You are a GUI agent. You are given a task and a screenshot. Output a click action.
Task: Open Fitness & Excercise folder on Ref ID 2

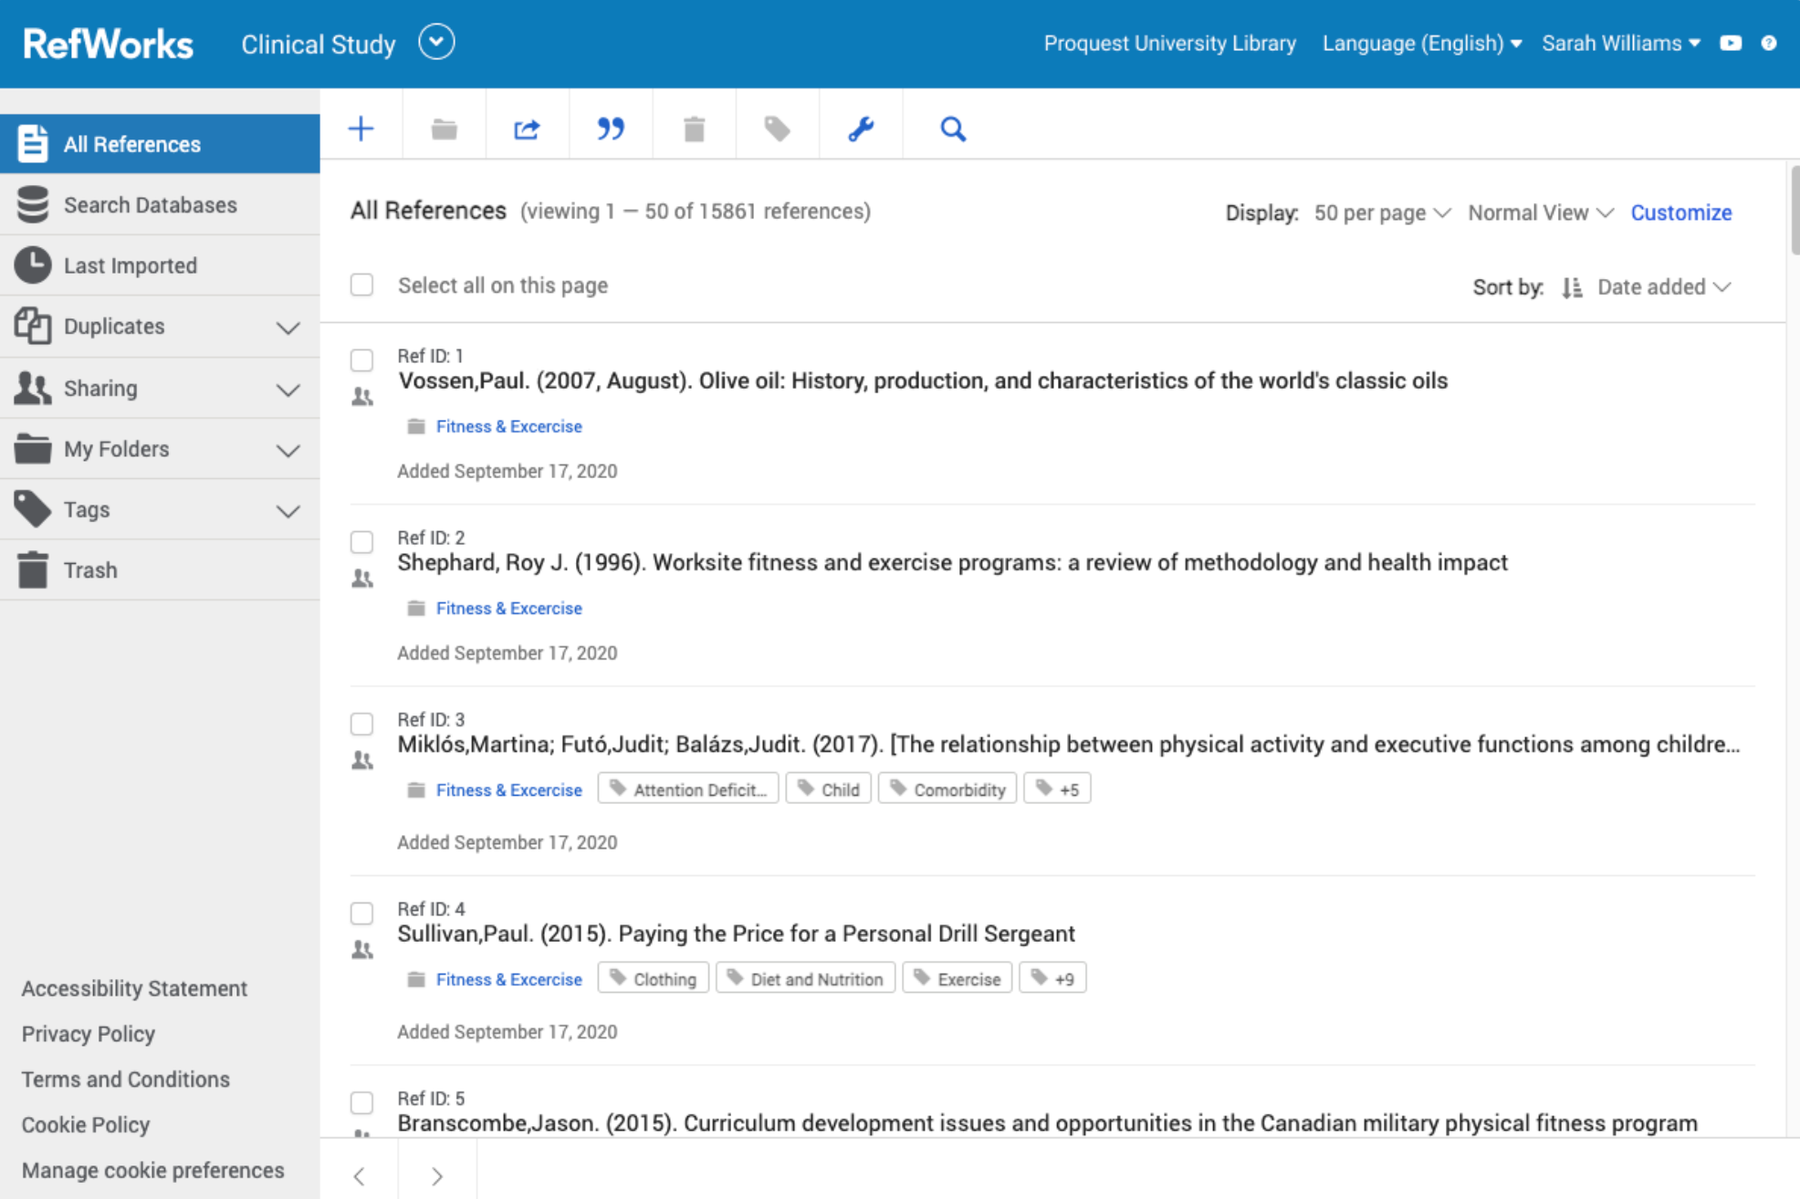coord(509,608)
